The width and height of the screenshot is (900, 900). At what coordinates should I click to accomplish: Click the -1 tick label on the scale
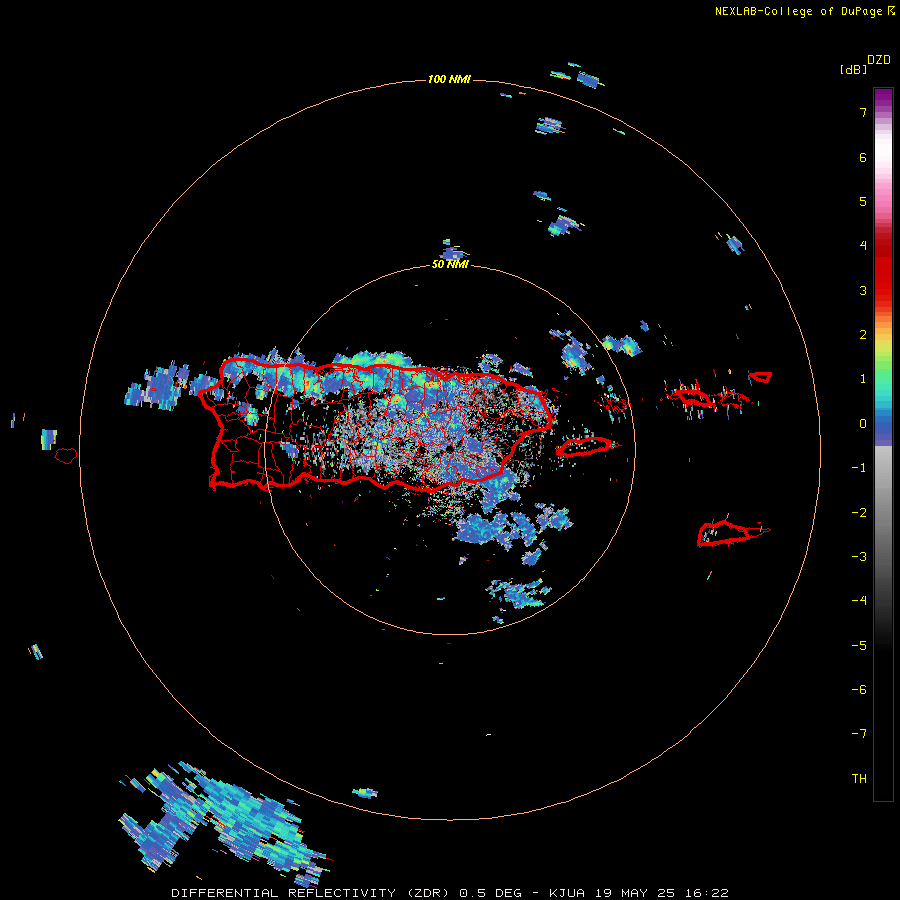point(859,468)
